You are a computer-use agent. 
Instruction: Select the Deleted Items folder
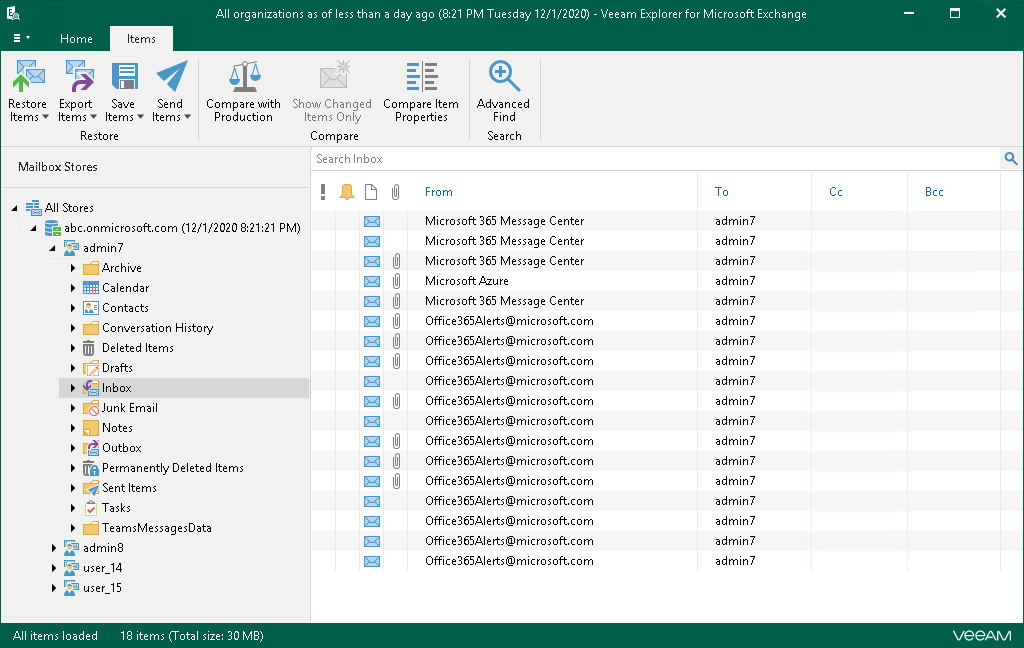click(137, 348)
